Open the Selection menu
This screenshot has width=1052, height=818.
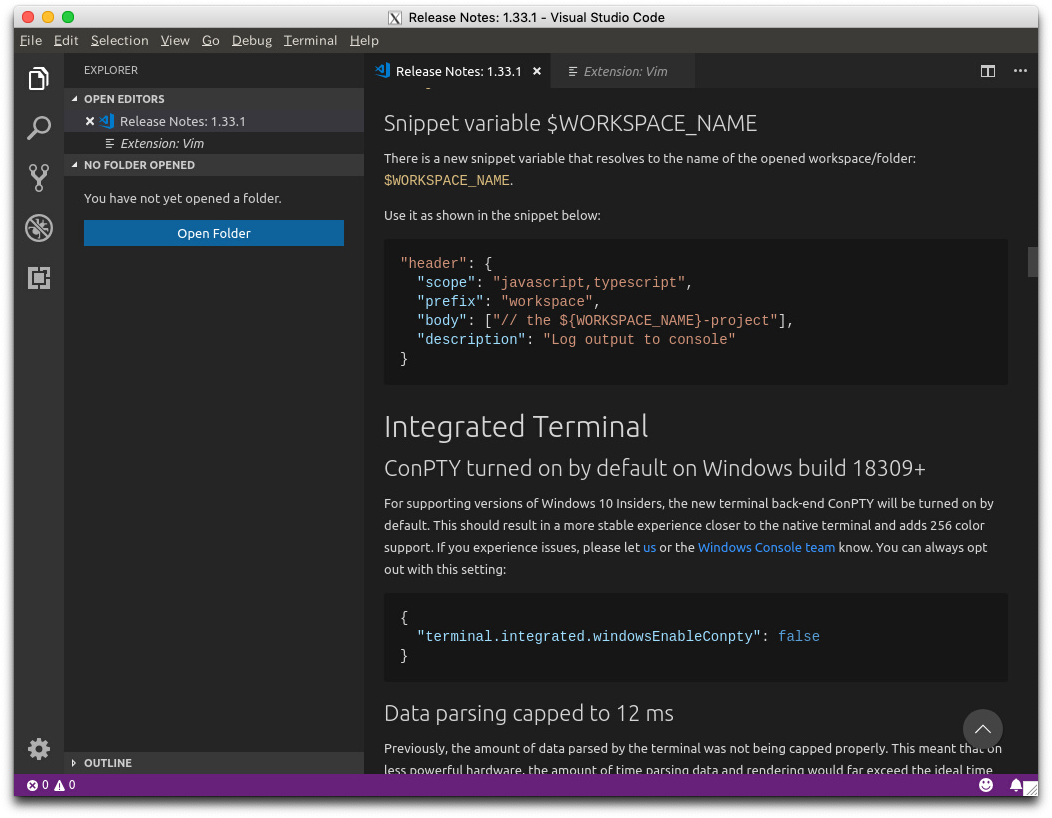point(119,40)
